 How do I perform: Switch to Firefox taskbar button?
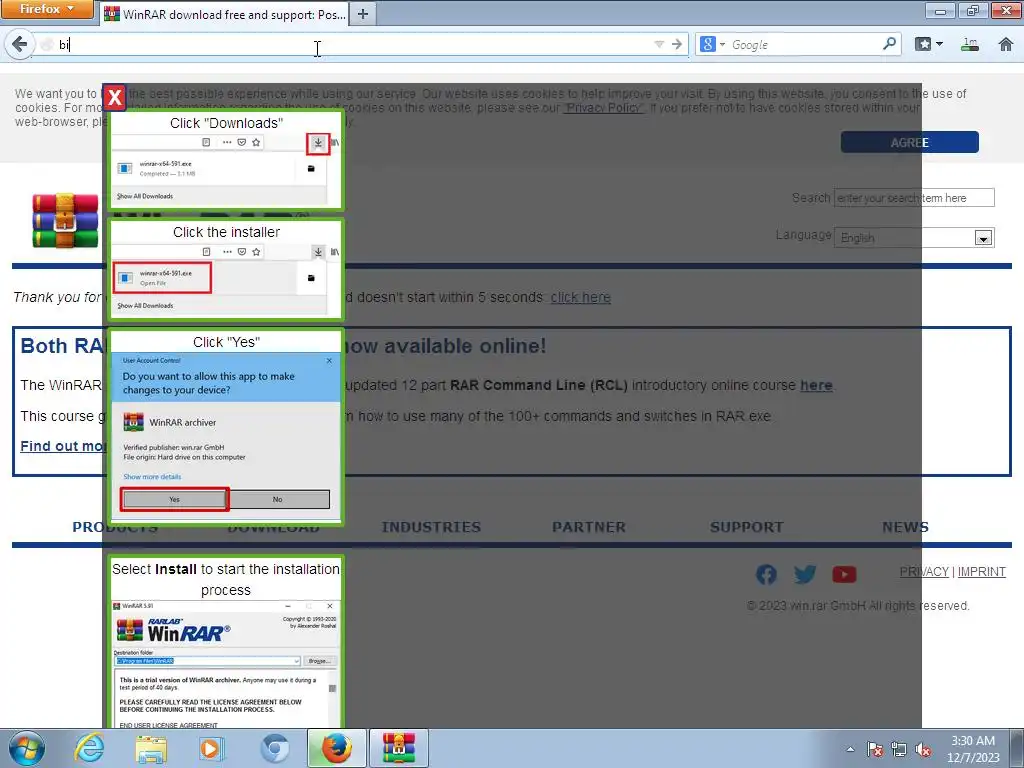pos(337,748)
